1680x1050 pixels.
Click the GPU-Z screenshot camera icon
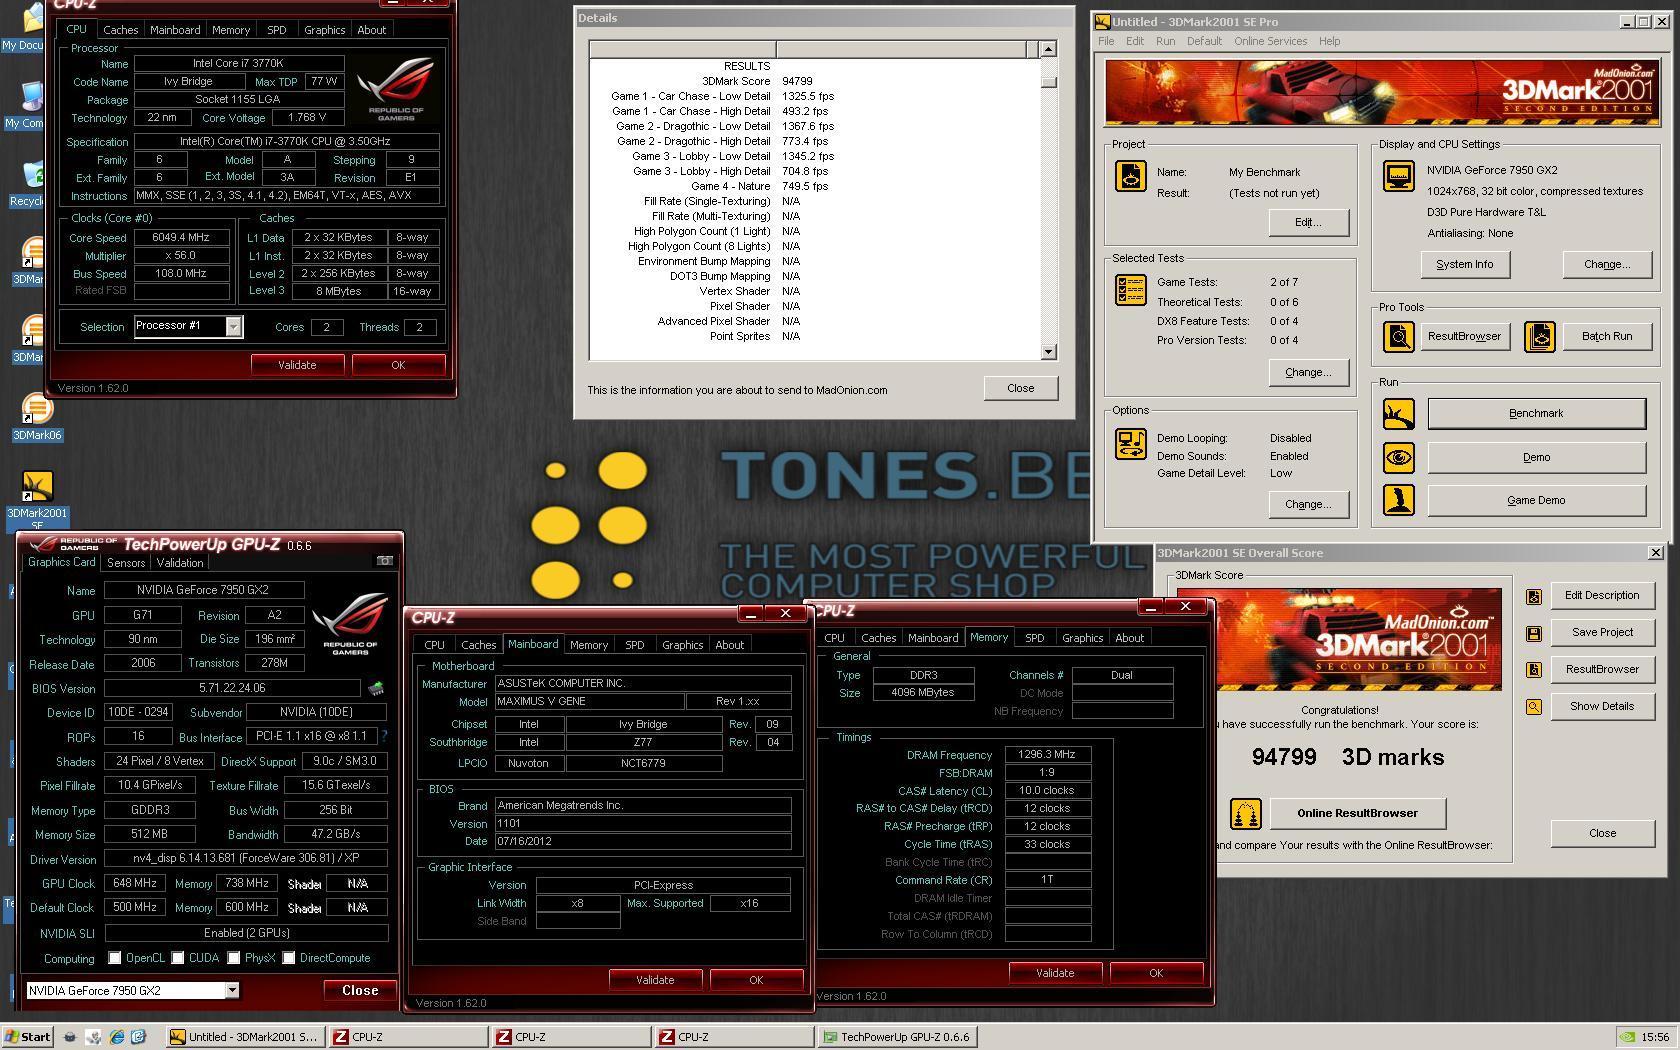tap(384, 561)
